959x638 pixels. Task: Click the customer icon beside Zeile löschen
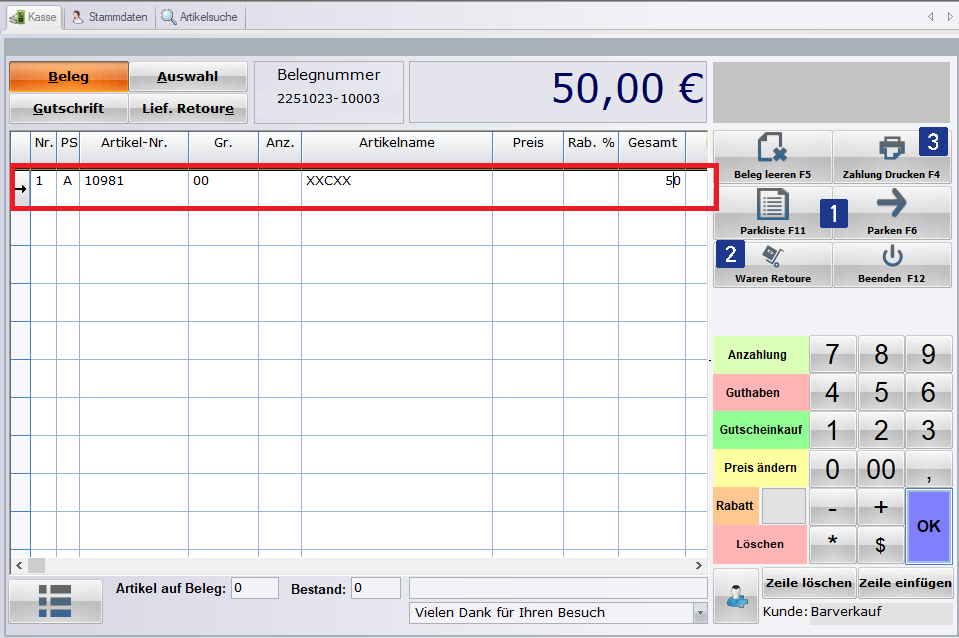[735, 597]
